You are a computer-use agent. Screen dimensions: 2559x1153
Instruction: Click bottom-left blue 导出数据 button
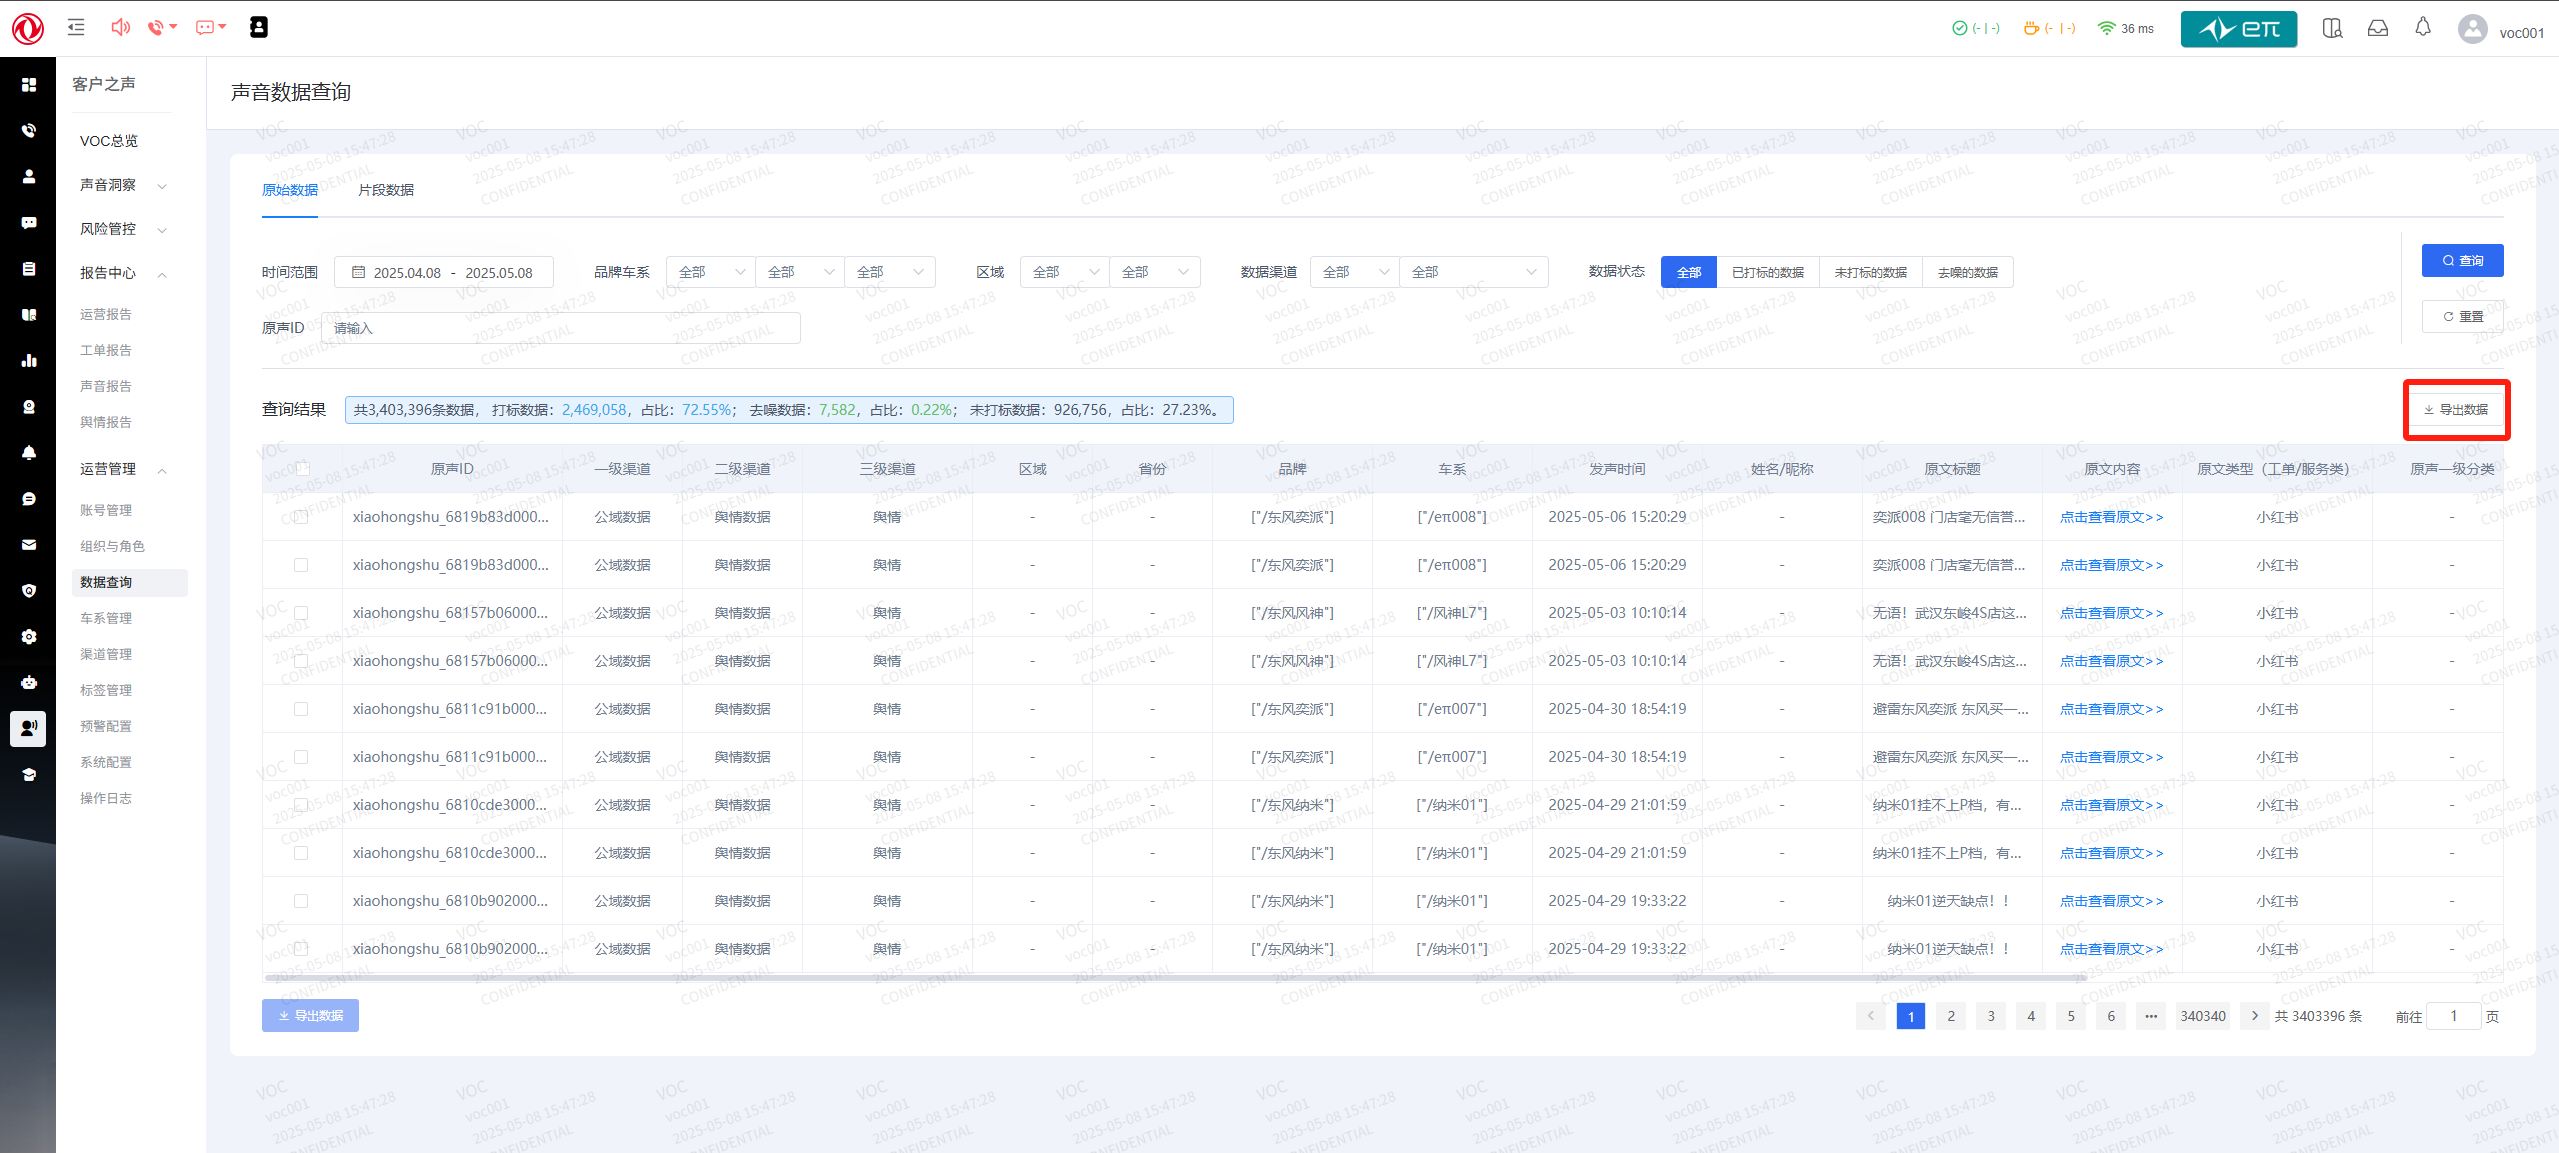coord(310,1015)
